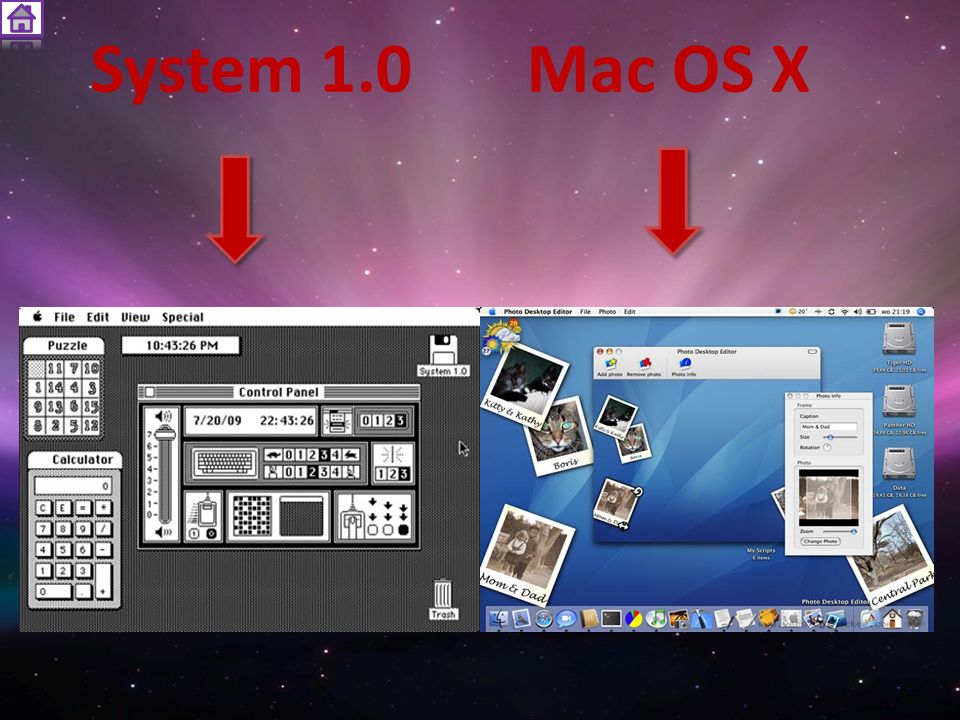Viewport: 960px width, 720px height.
Task: Click the colorful pie chart dock icon
Action: pyautogui.click(x=634, y=619)
